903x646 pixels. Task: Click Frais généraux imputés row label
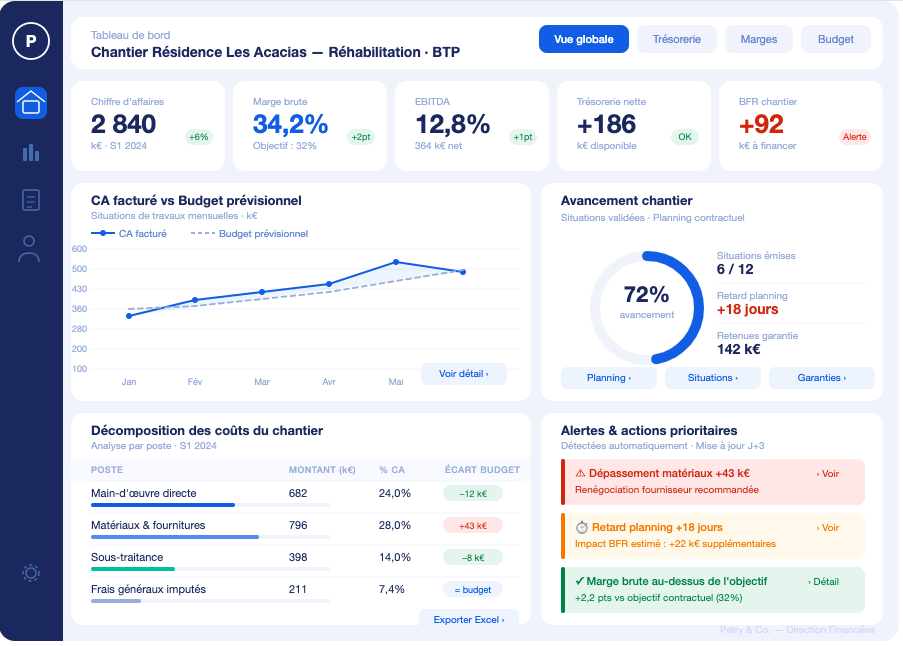148,589
